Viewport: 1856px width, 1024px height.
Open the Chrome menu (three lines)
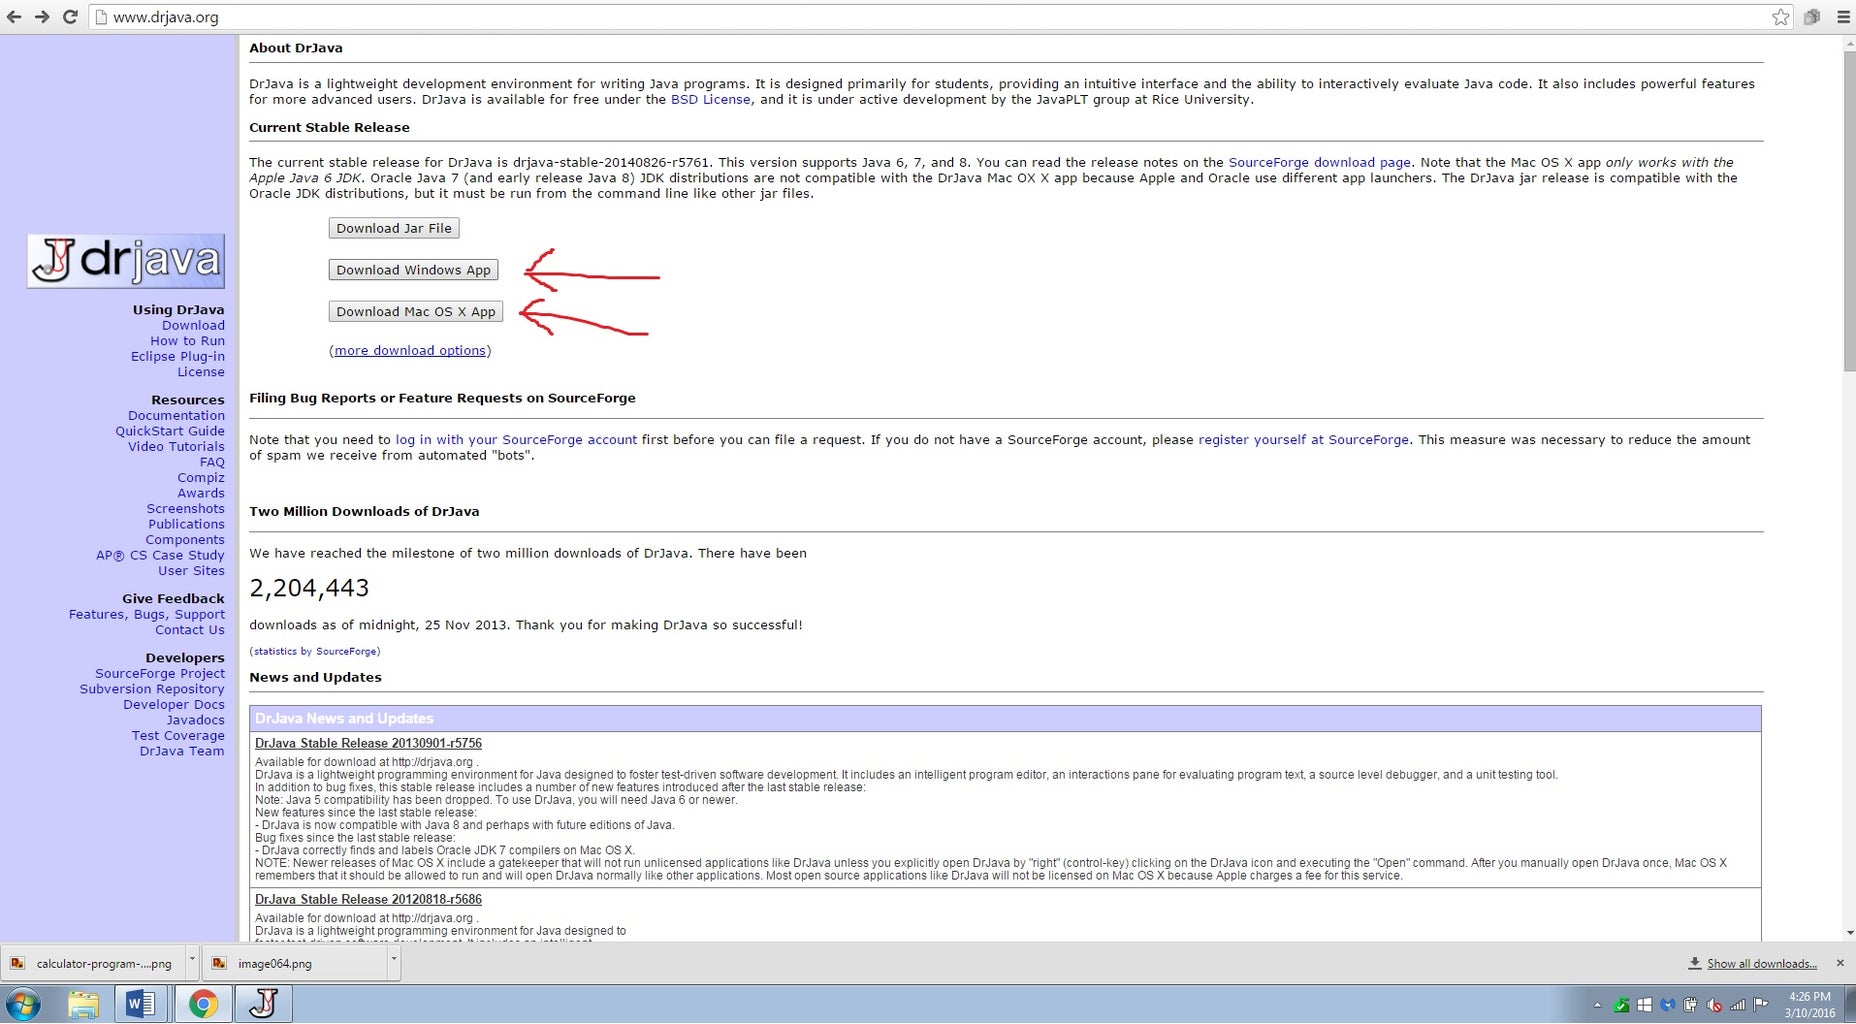tap(1843, 17)
